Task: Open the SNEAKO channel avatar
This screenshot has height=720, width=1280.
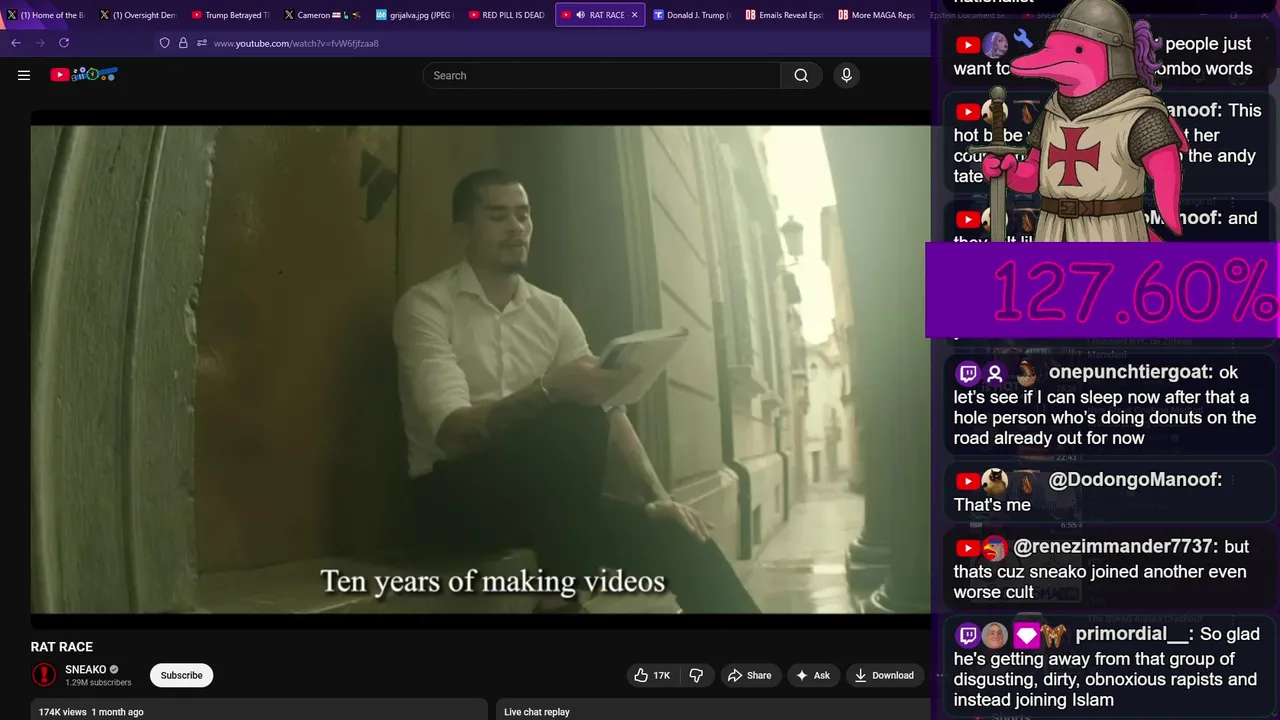Action: point(44,675)
